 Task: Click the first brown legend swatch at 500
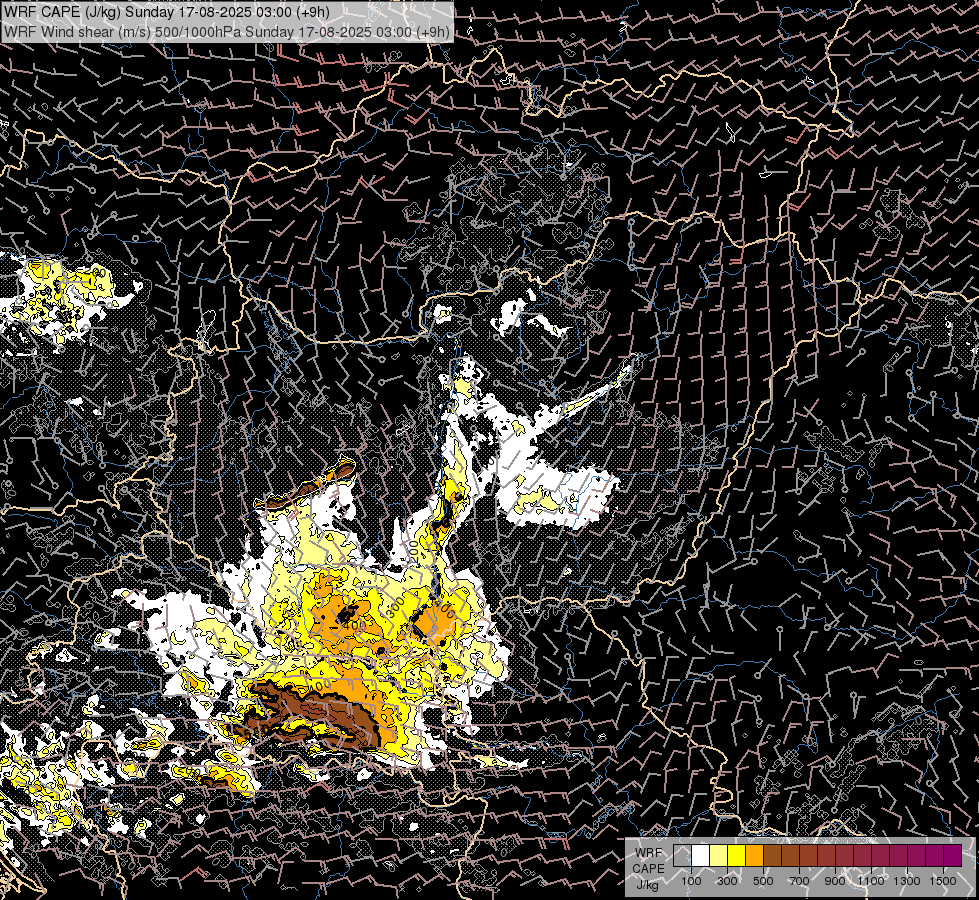(772, 855)
